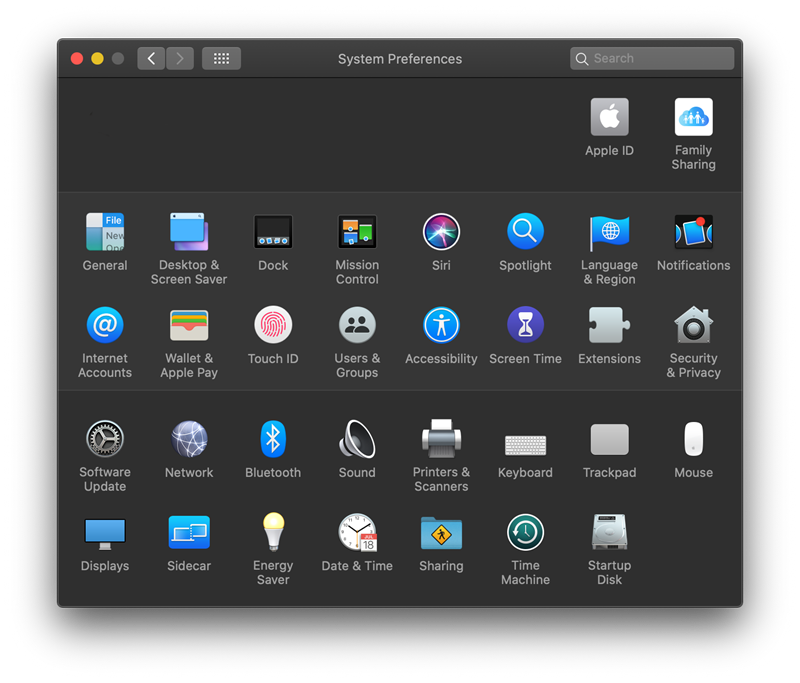800x683 pixels.
Task: Open the Apple ID pane
Action: pos(609,117)
